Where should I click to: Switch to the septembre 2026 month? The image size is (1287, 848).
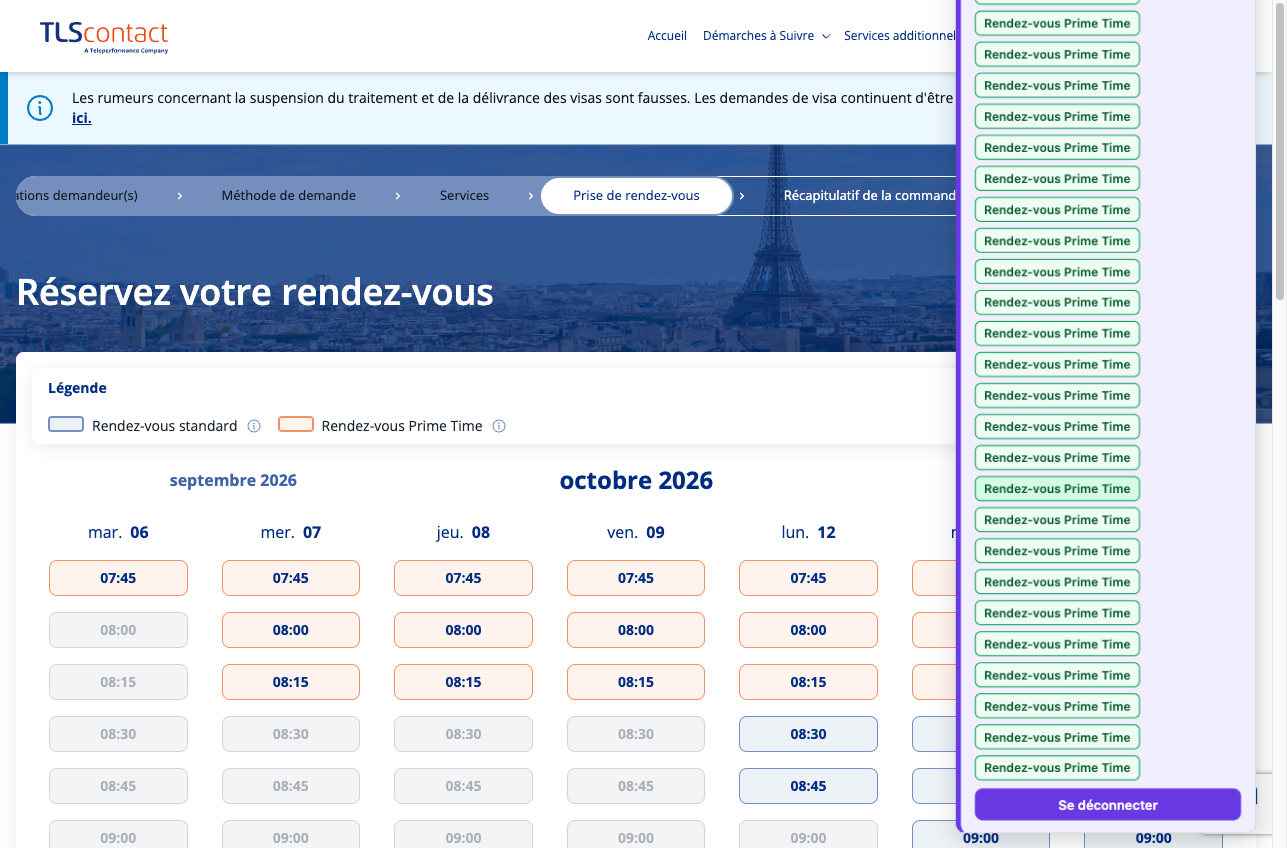tap(233, 480)
